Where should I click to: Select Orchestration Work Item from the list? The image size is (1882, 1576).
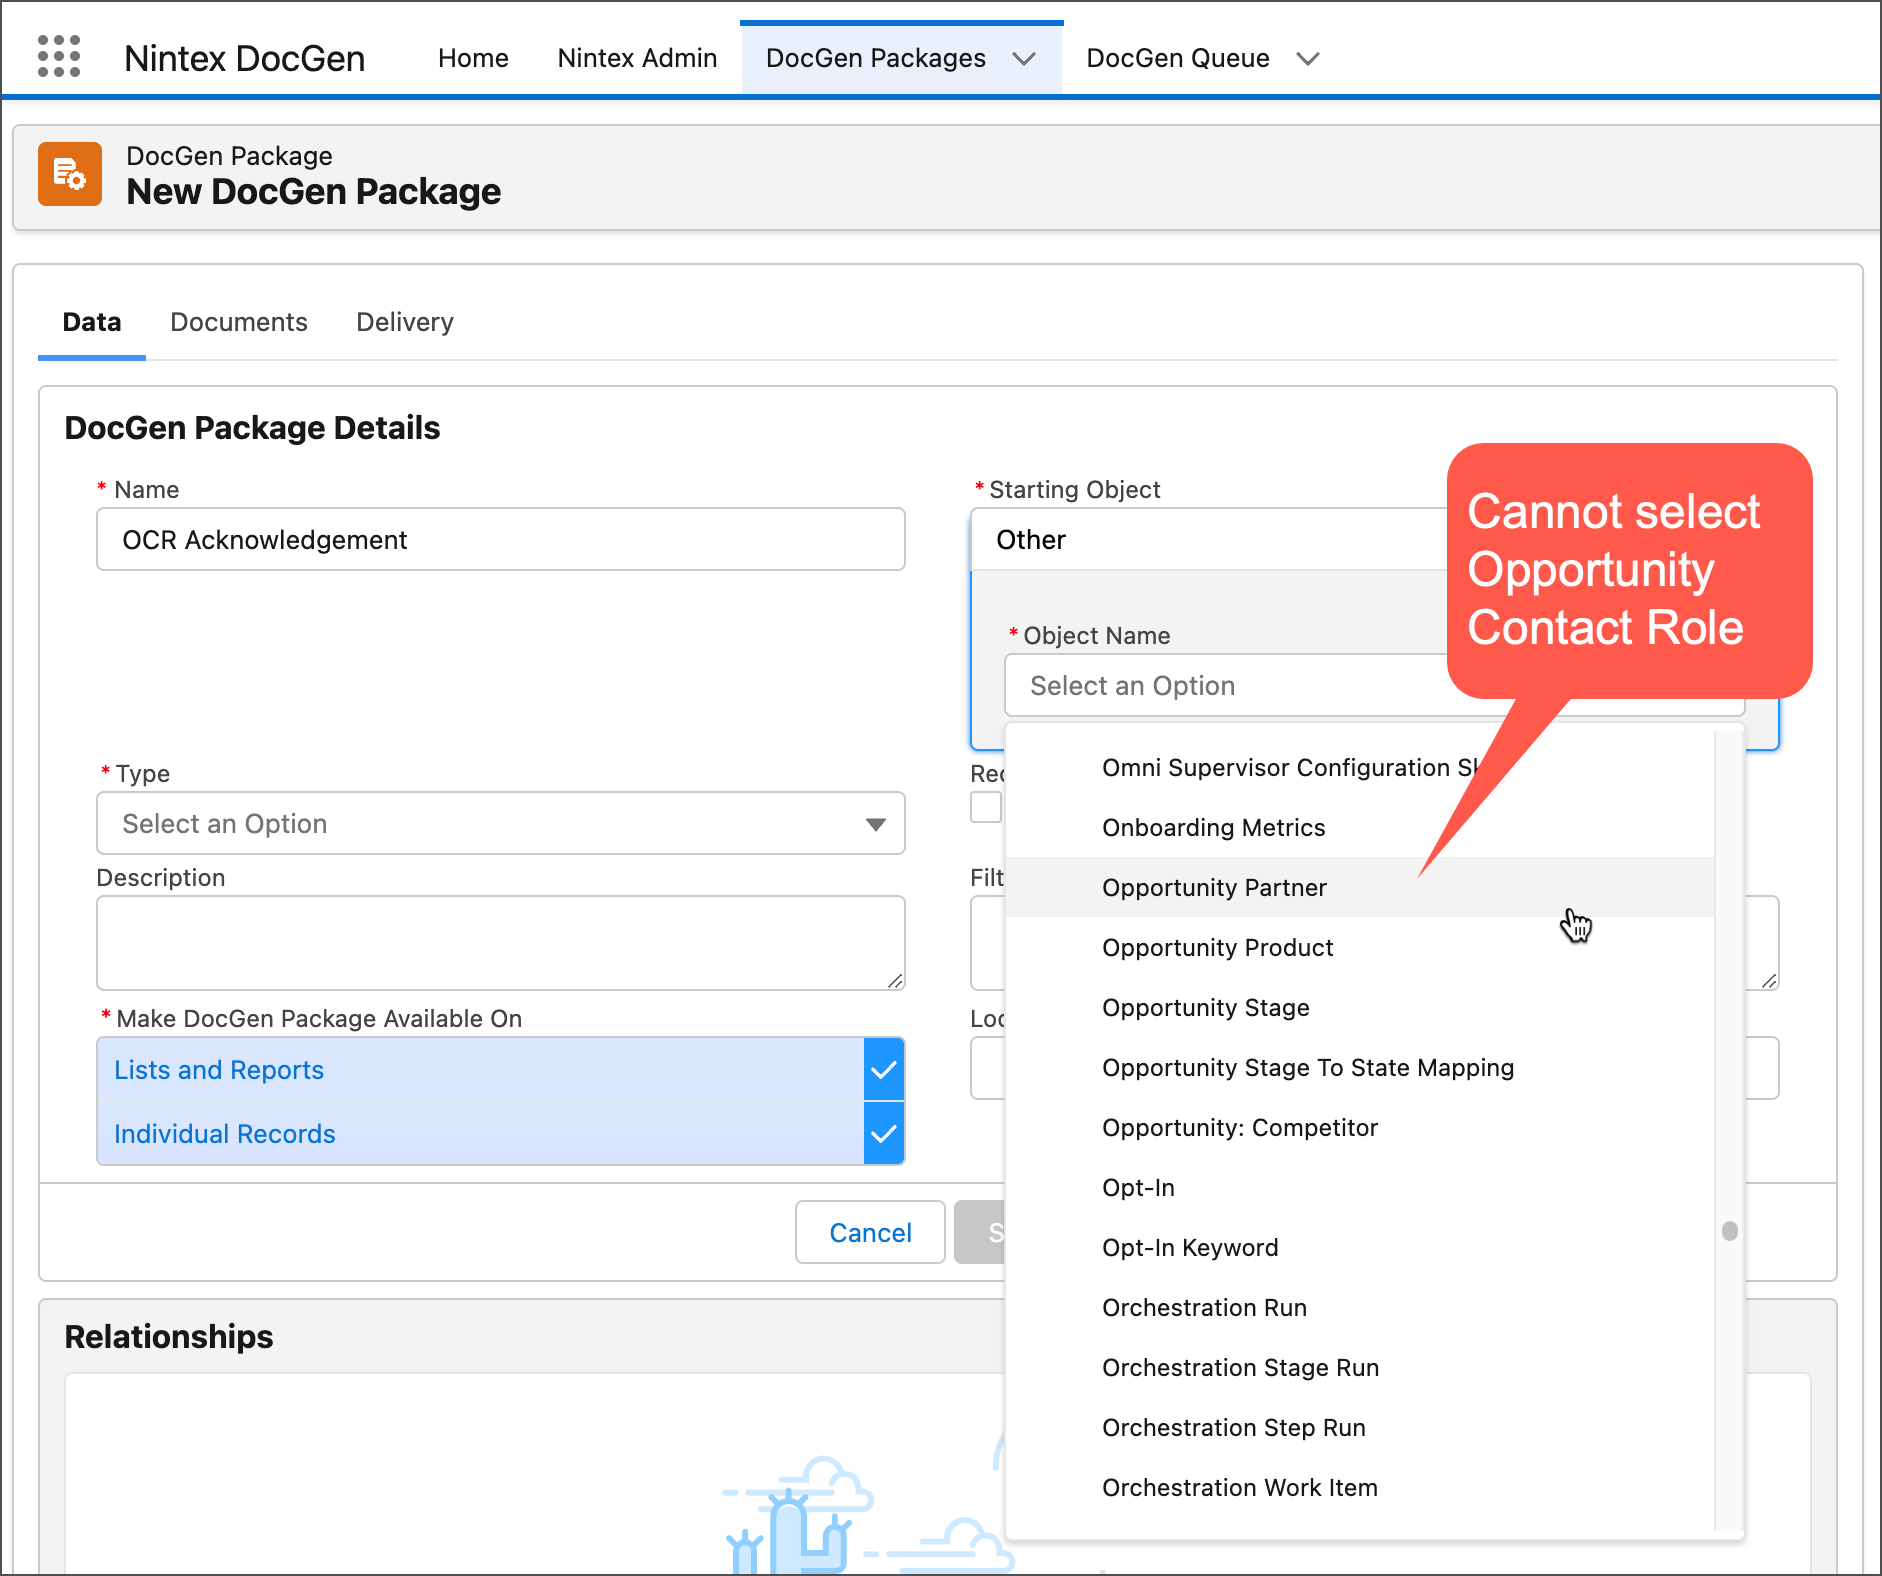click(1360, 1487)
